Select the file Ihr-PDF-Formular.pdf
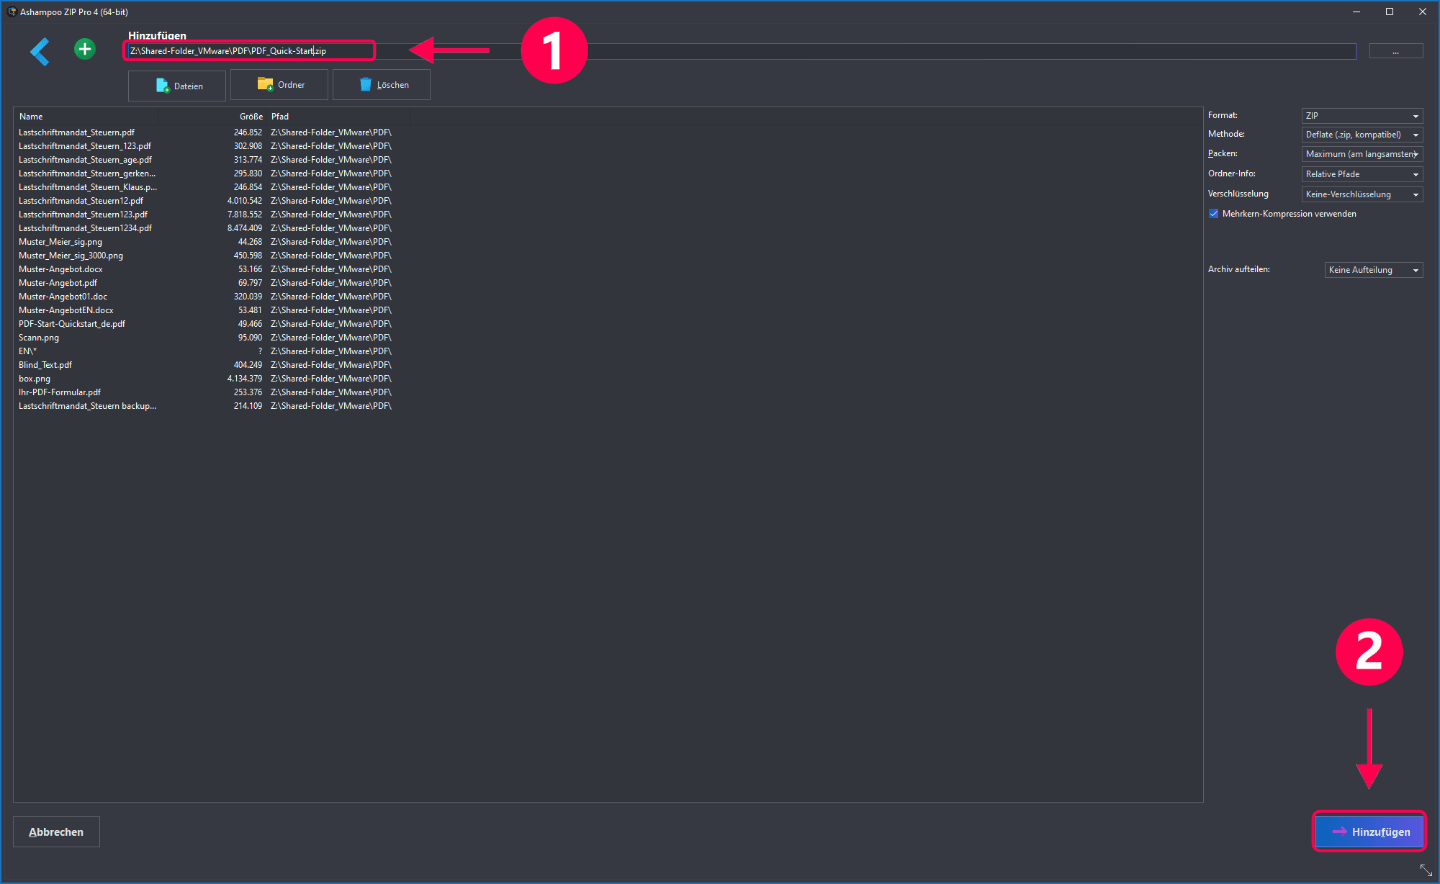 point(59,392)
